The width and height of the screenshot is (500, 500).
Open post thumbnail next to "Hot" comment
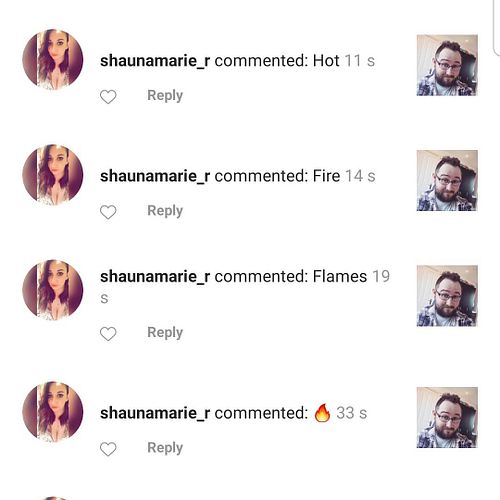tap(447, 65)
